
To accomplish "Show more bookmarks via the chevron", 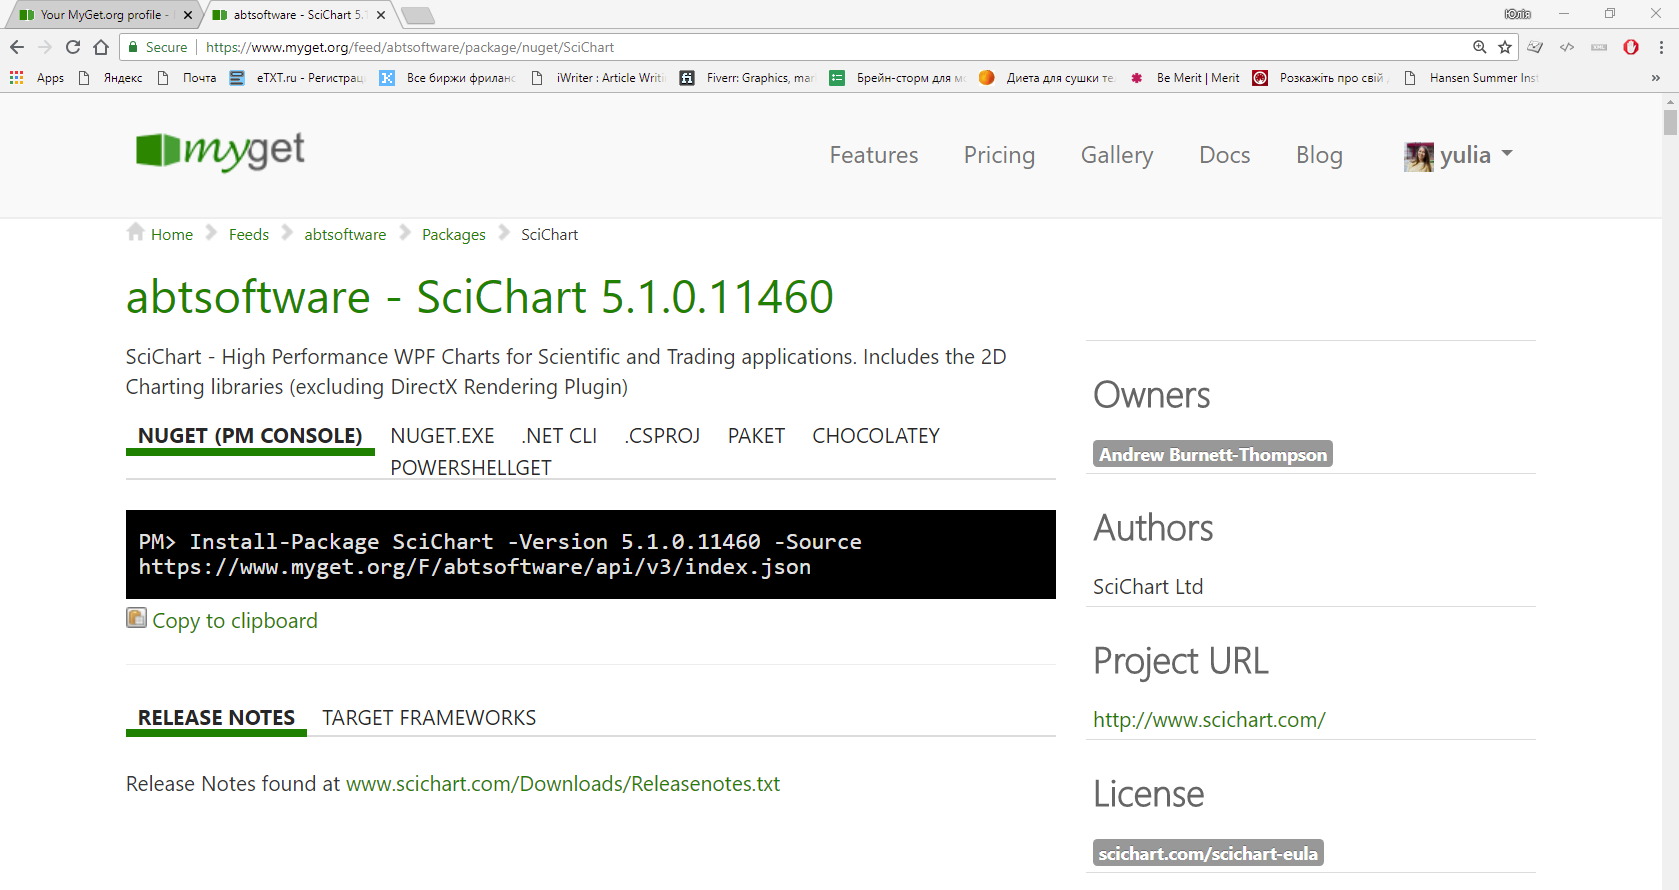I will (x=1655, y=78).
